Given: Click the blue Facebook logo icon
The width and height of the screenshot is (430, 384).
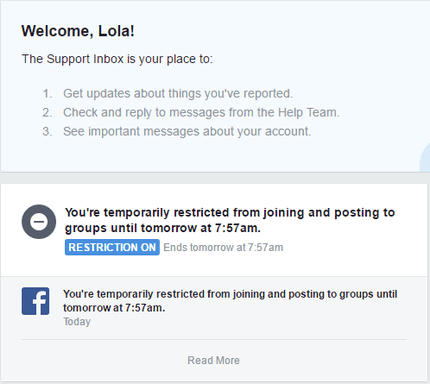Looking at the screenshot, I should pyautogui.click(x=35, y=301).
